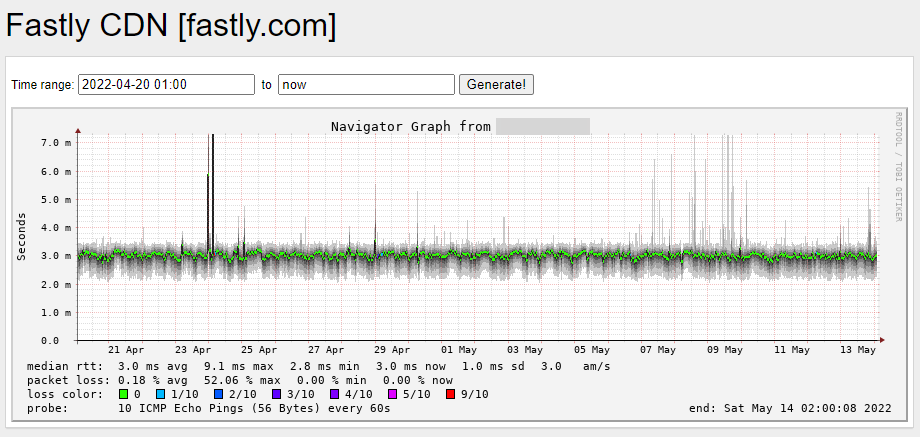Click the 1.0 m y-axis value
The width and height of the screenshot is (920, 437).
click(57, 312)
